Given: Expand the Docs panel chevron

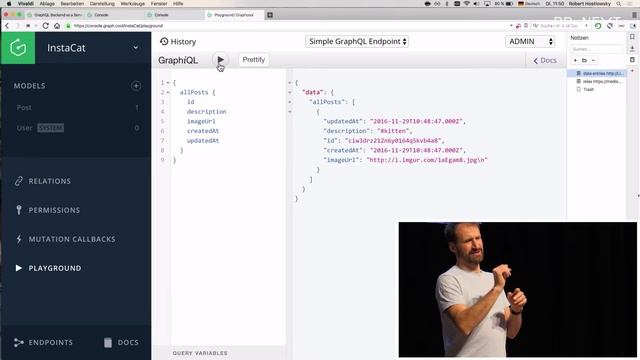Looking at the screenshot, I should [536, 60].
